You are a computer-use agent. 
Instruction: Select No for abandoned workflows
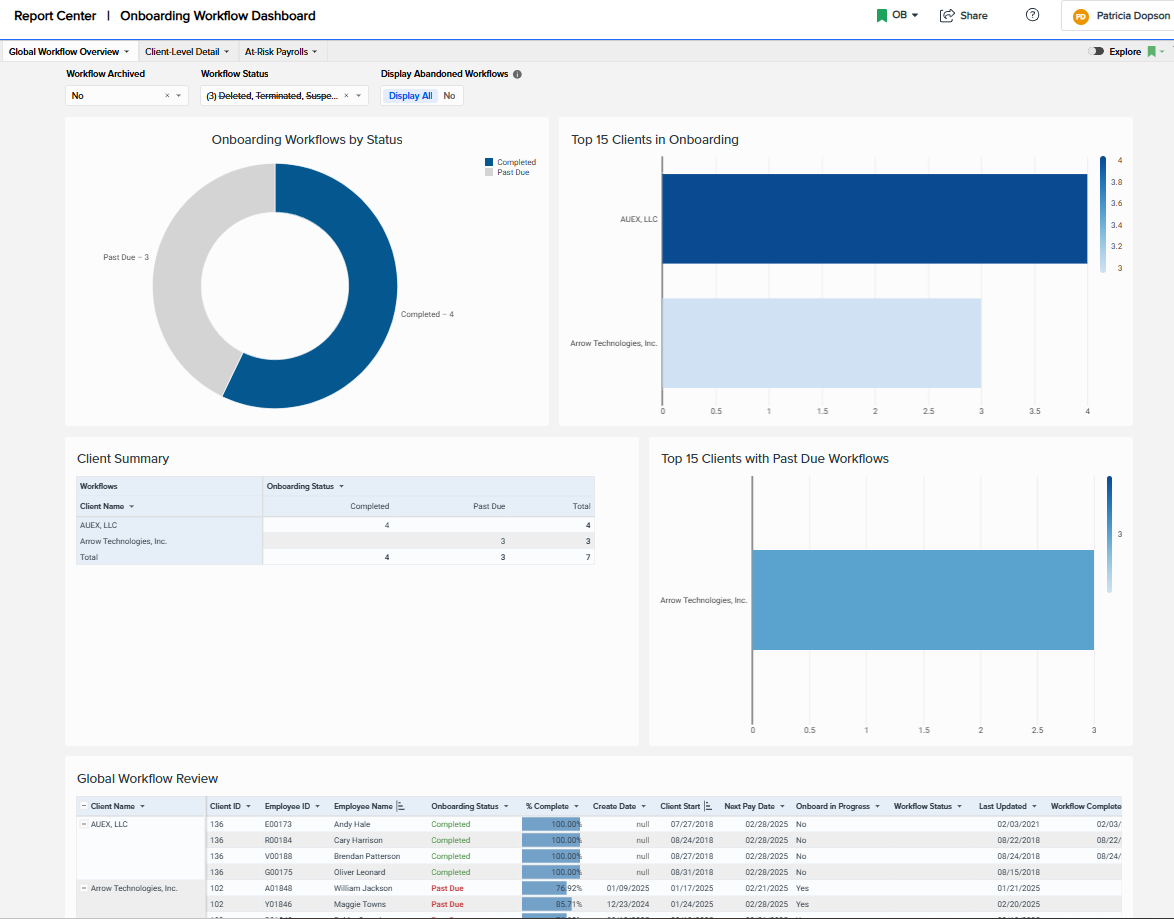coord(448,95)
